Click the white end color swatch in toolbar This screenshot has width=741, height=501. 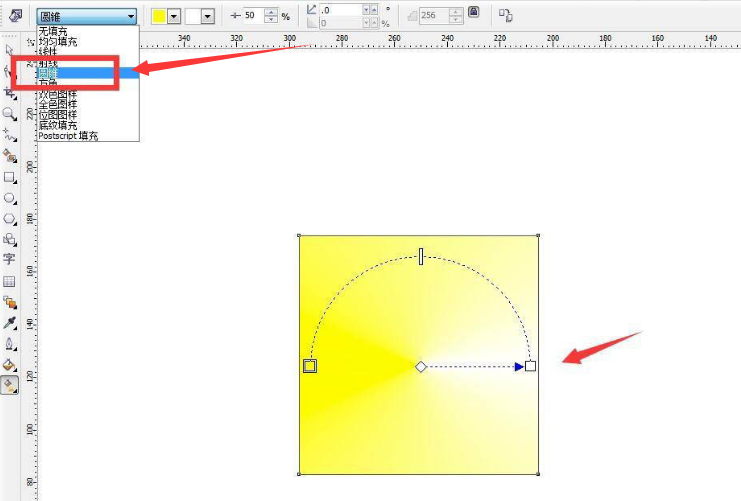(x=193, y=17)
